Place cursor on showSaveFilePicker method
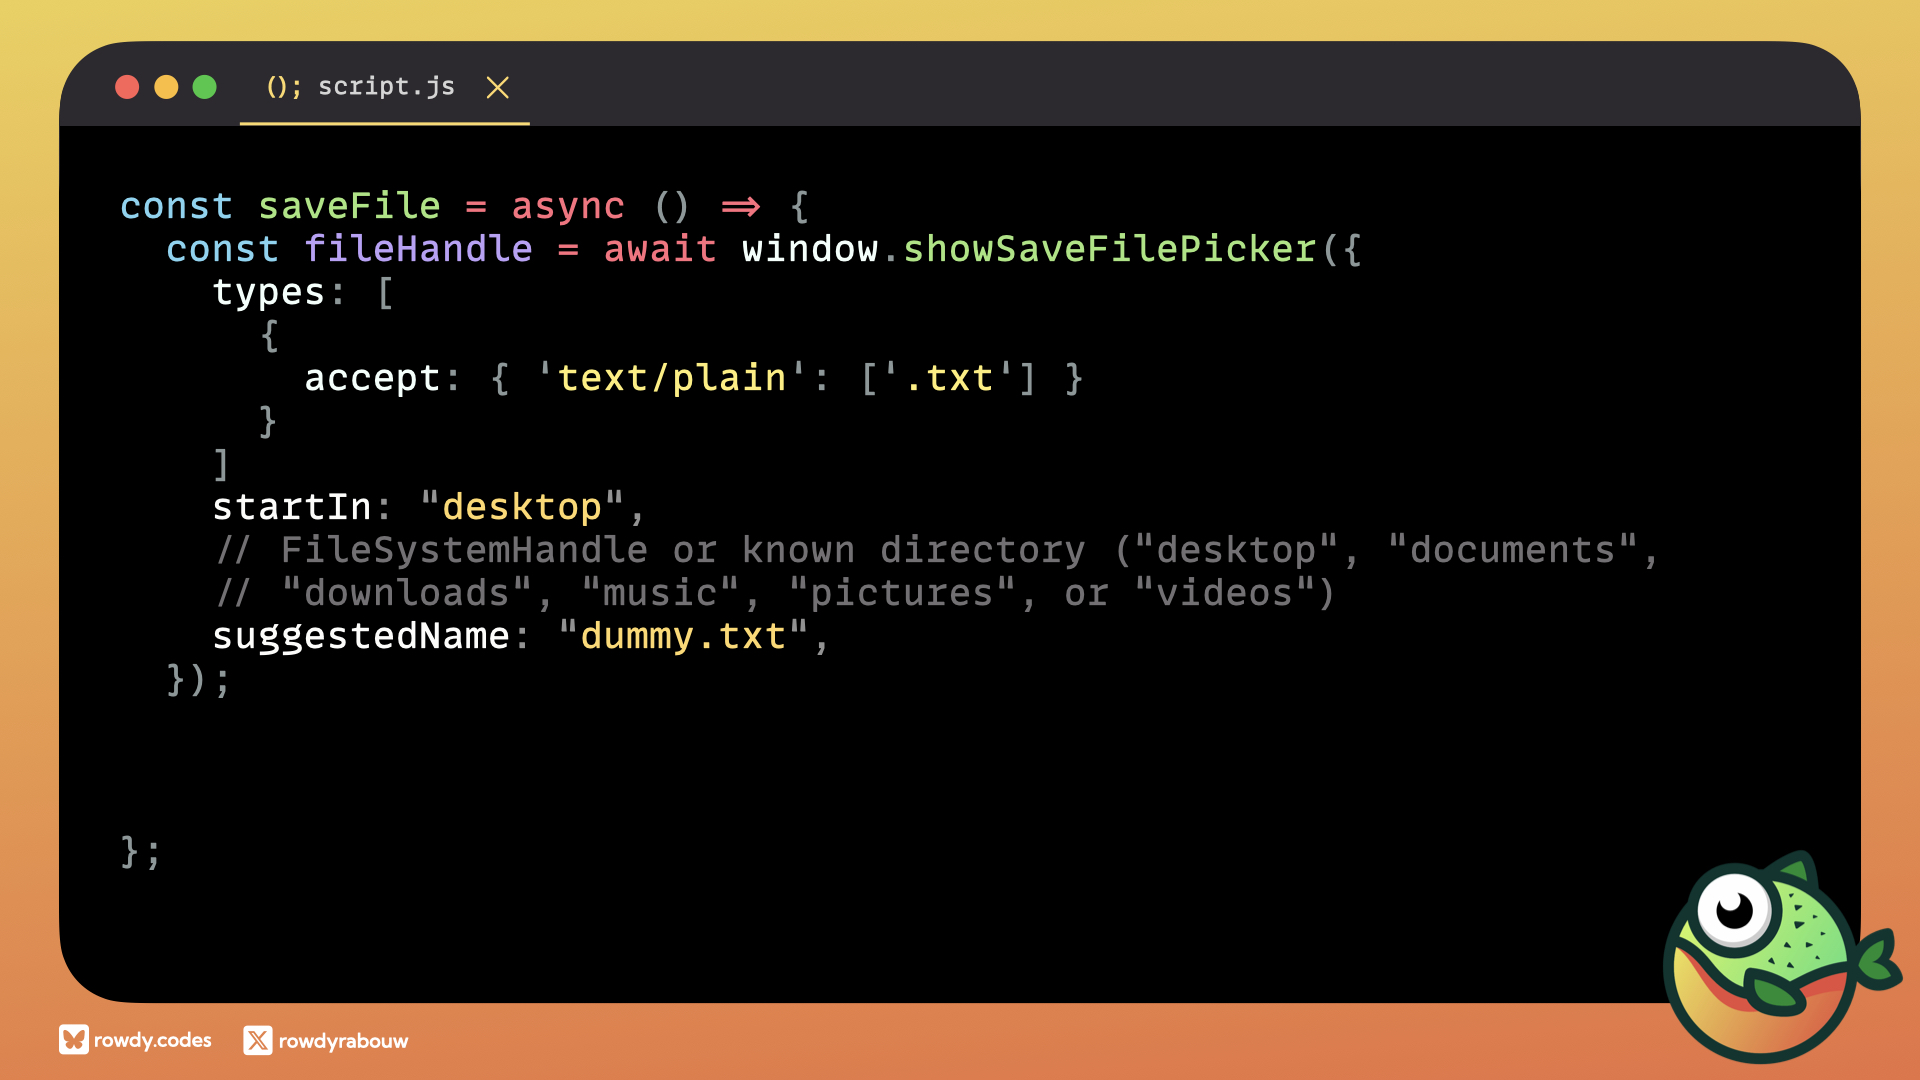 point(1109,249)
